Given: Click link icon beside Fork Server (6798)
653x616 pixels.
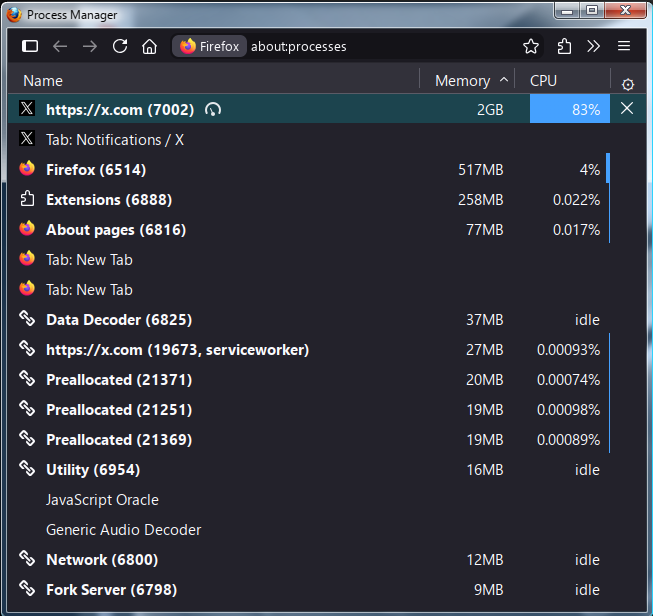Looking at the screenshot, I should (x=27, y=588).
